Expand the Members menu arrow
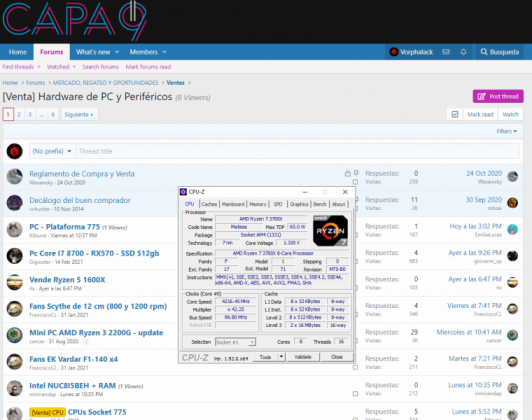 coord(165,52)
